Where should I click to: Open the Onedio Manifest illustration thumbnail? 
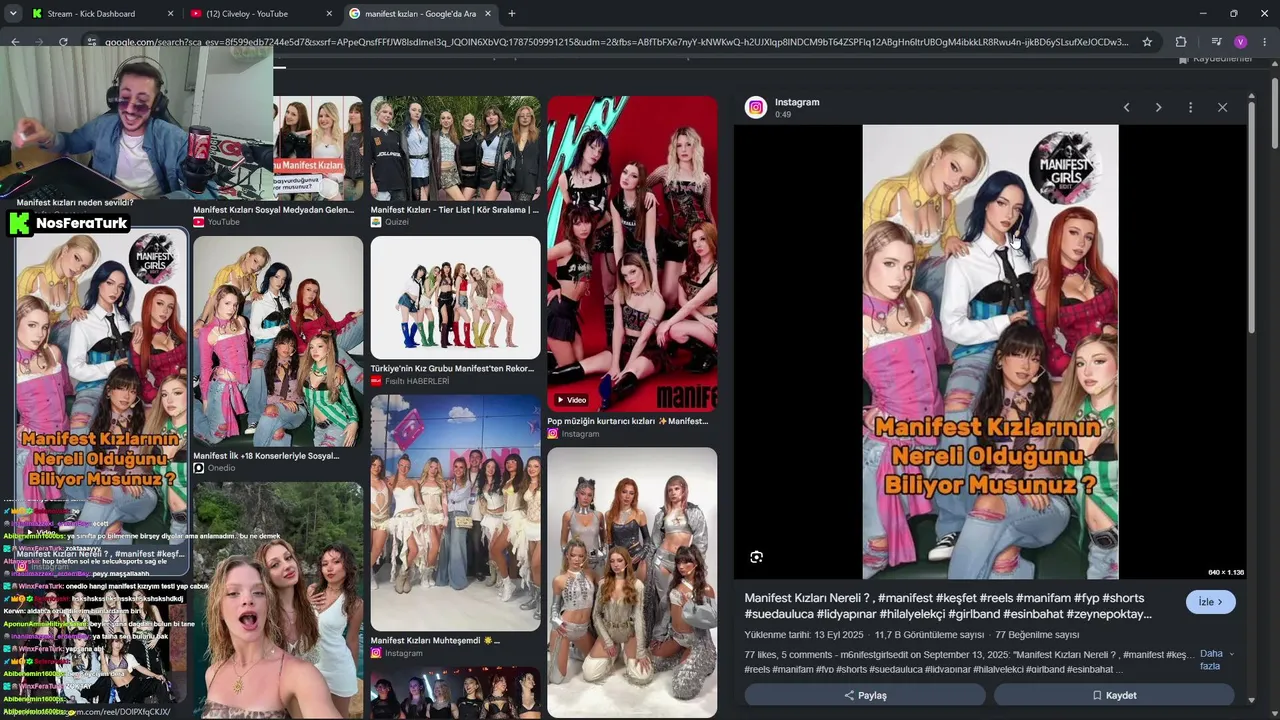[278, 341]
